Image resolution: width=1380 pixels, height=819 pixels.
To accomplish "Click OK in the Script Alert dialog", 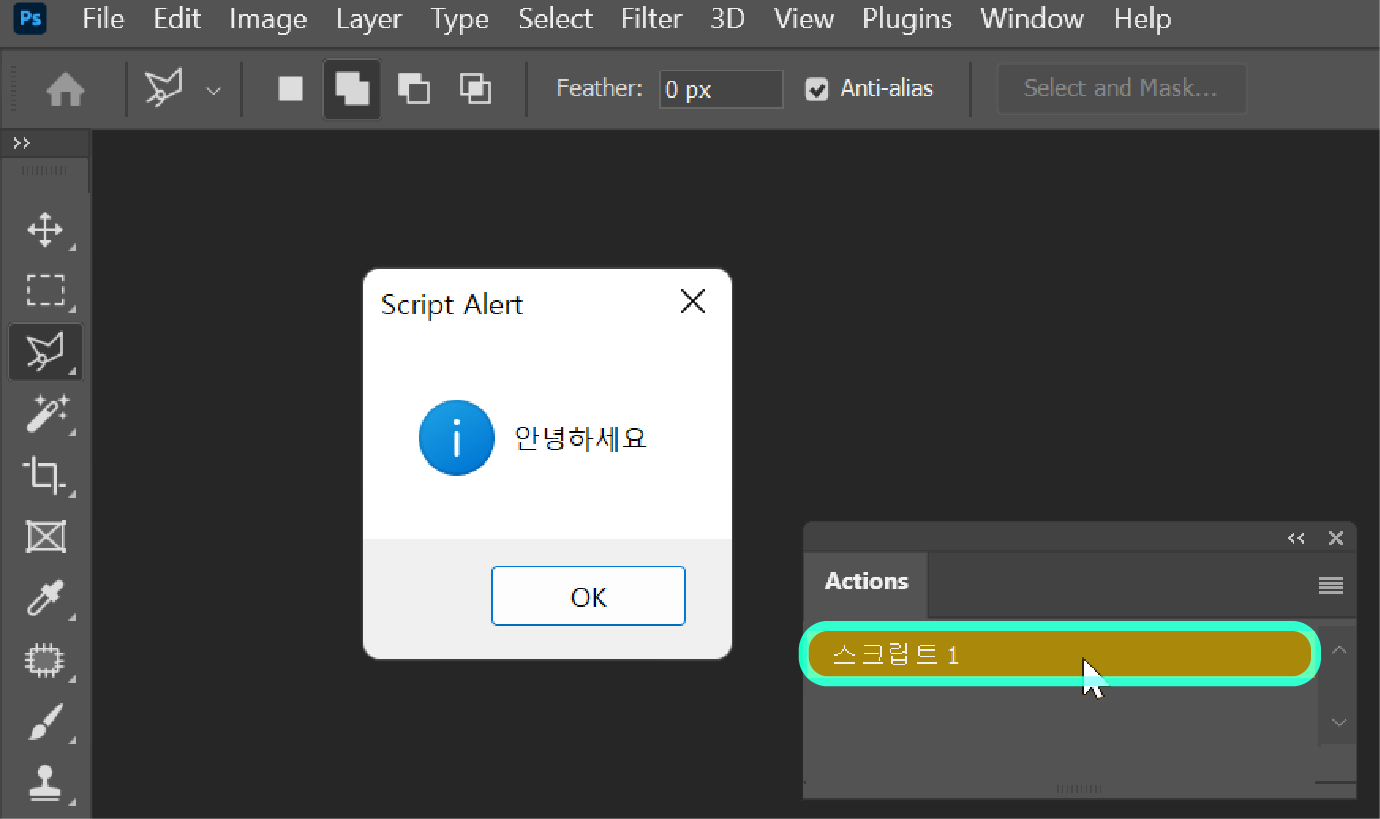I will [x=588, y=596].
